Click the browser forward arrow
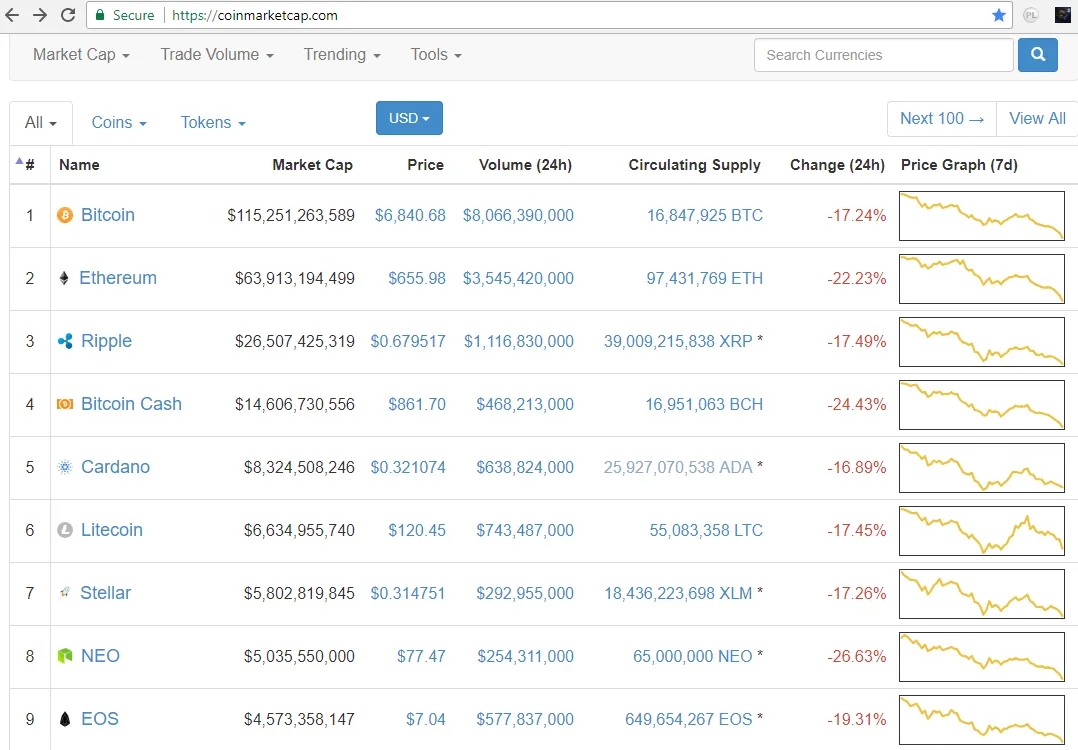The width and height of the screenshot is (1078, 750). [40, 15]
